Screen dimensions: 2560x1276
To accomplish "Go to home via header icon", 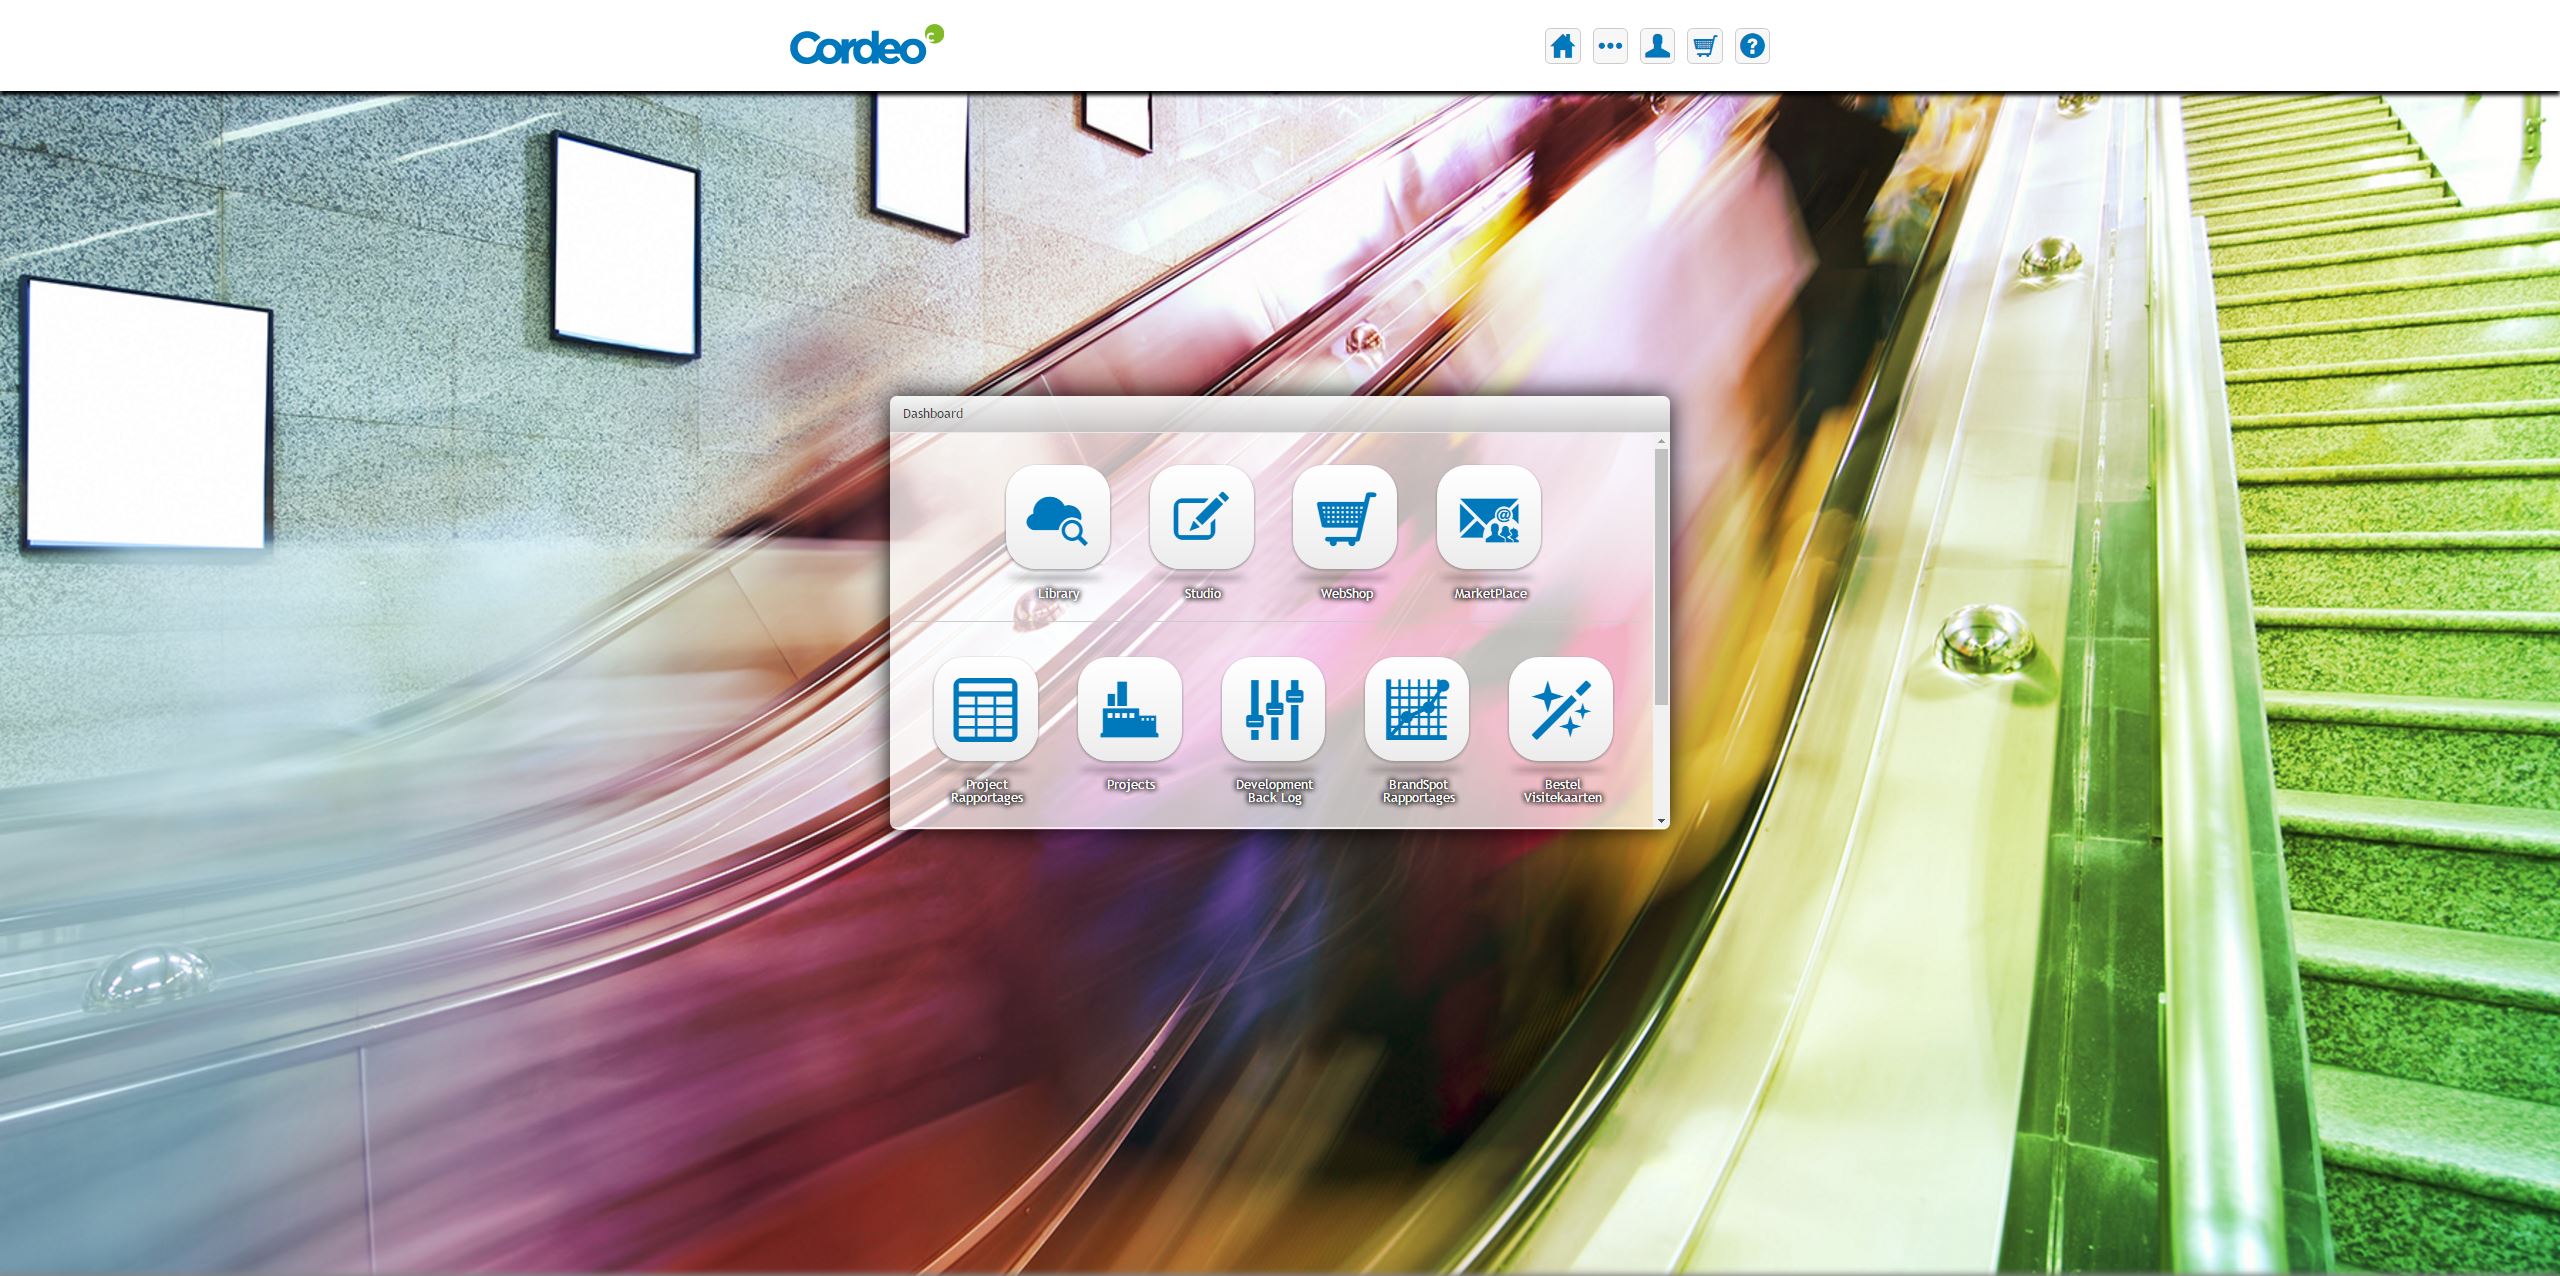I will 1563,46.
